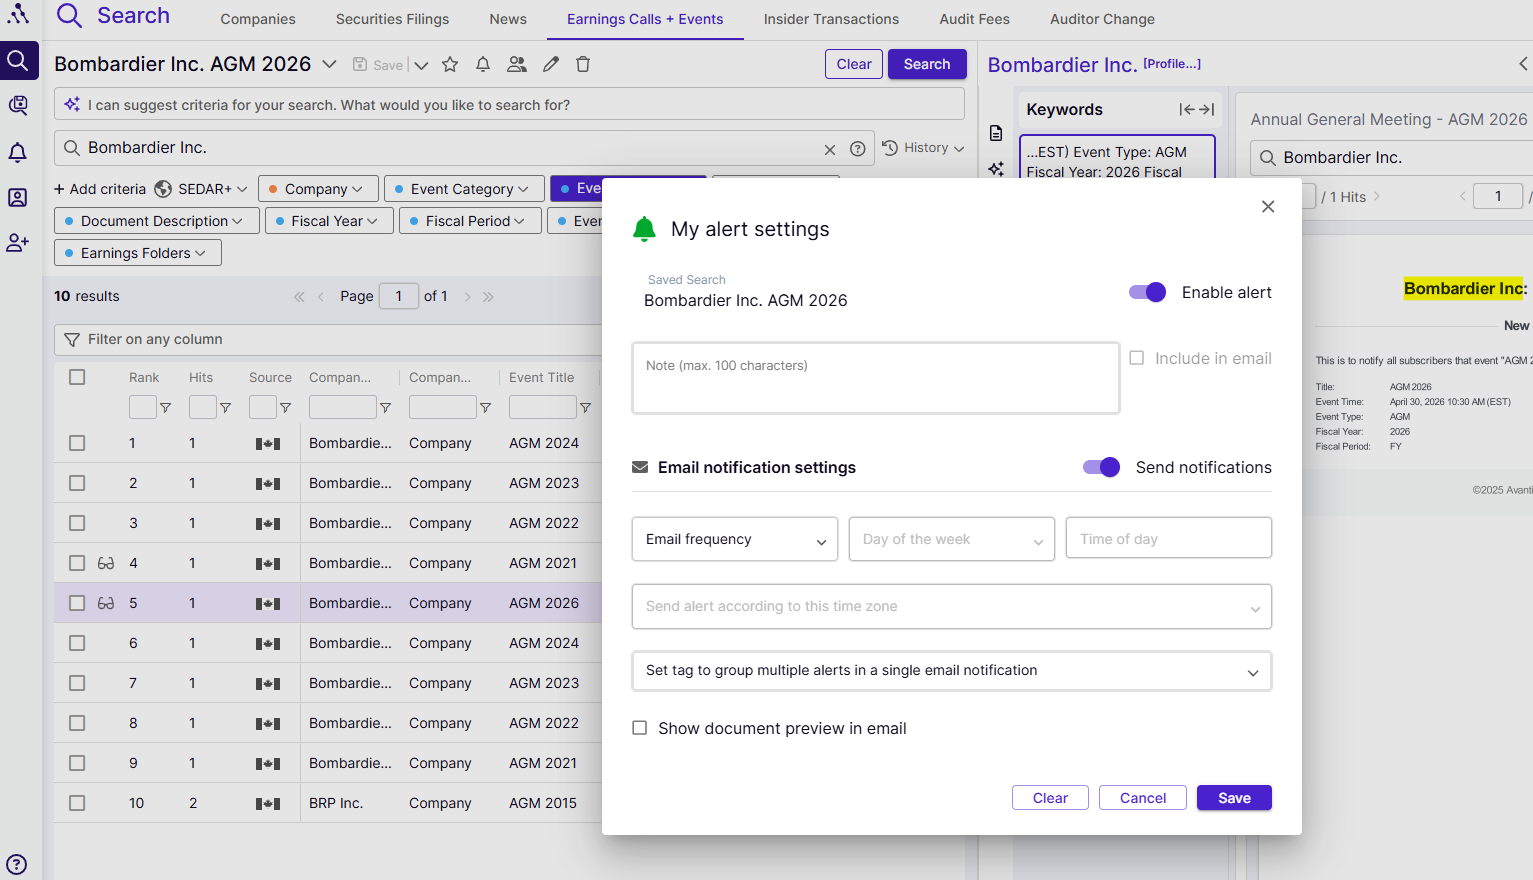The image size is (1533, 880).
Task: Open the contacts profile icon in the sidebar
Action: [18, 197]
